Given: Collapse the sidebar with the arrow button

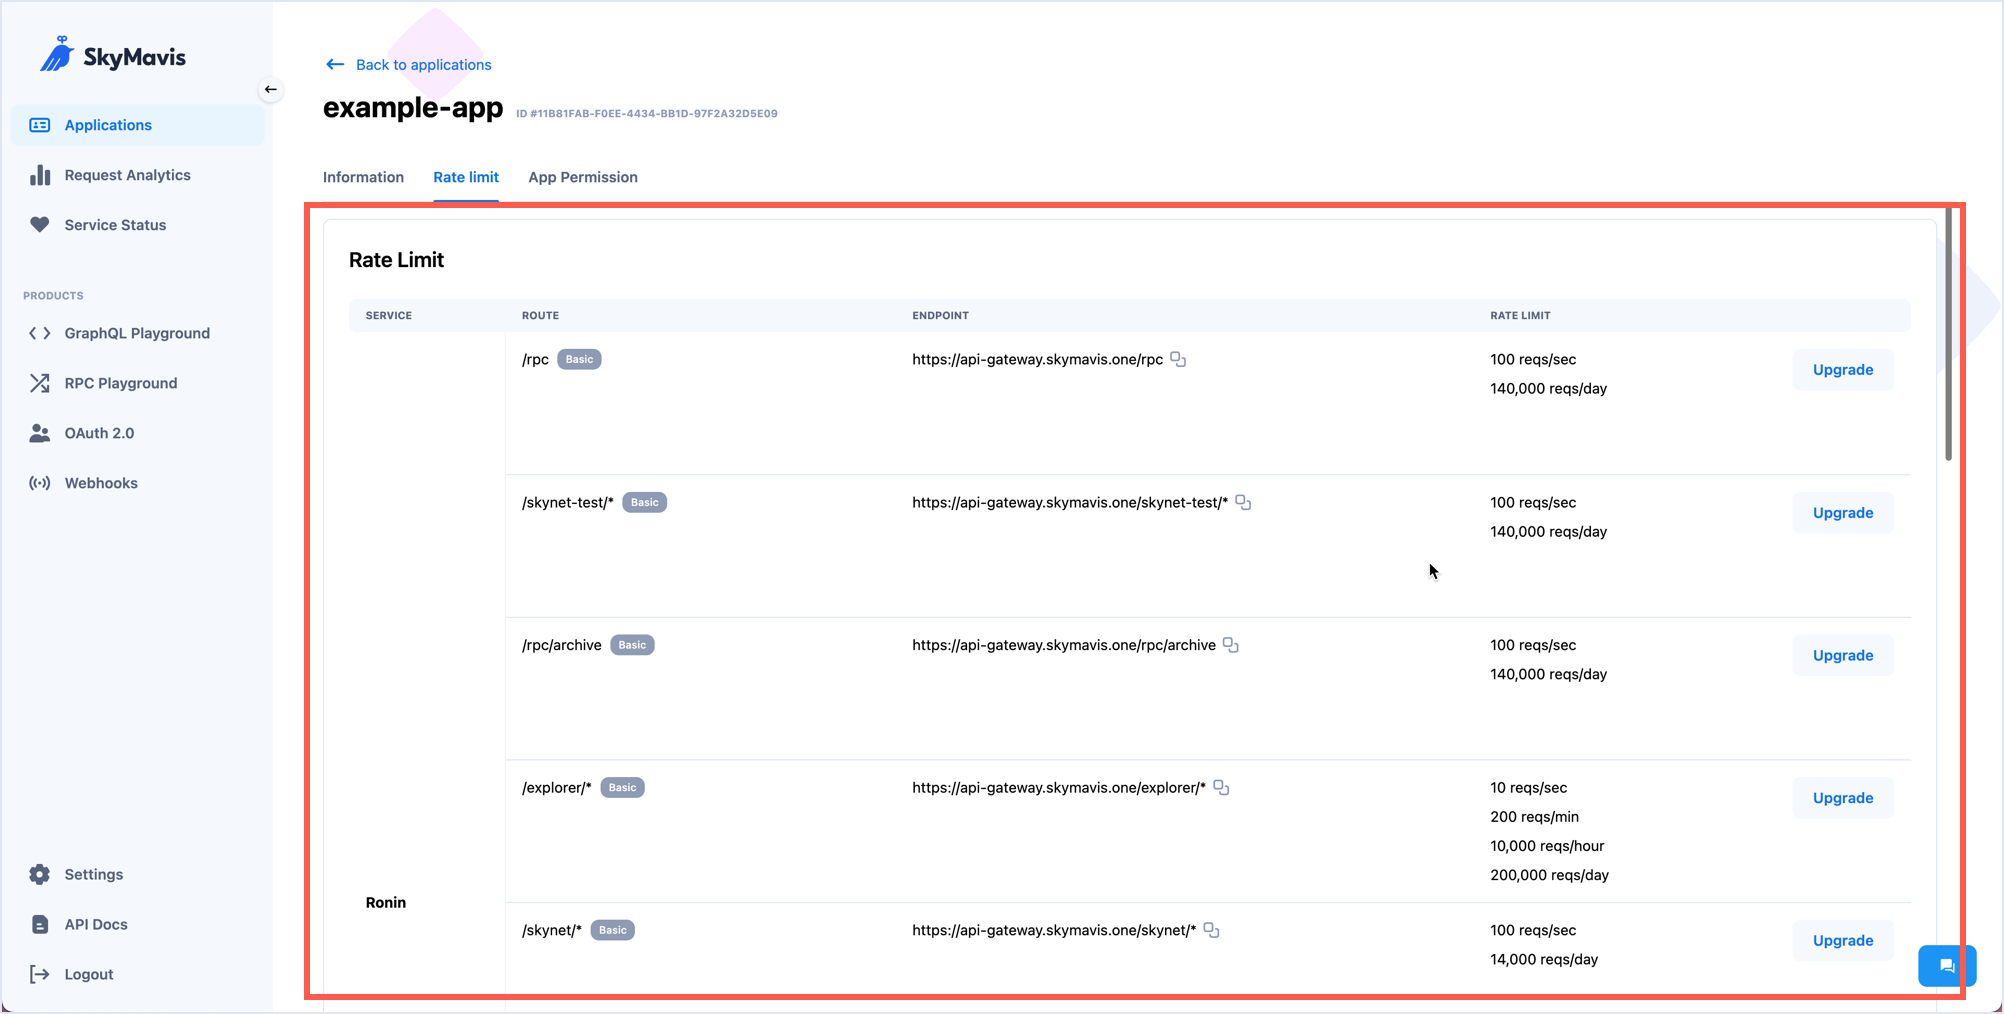Looking at the screenshot, I should click(x=271, y=89).
